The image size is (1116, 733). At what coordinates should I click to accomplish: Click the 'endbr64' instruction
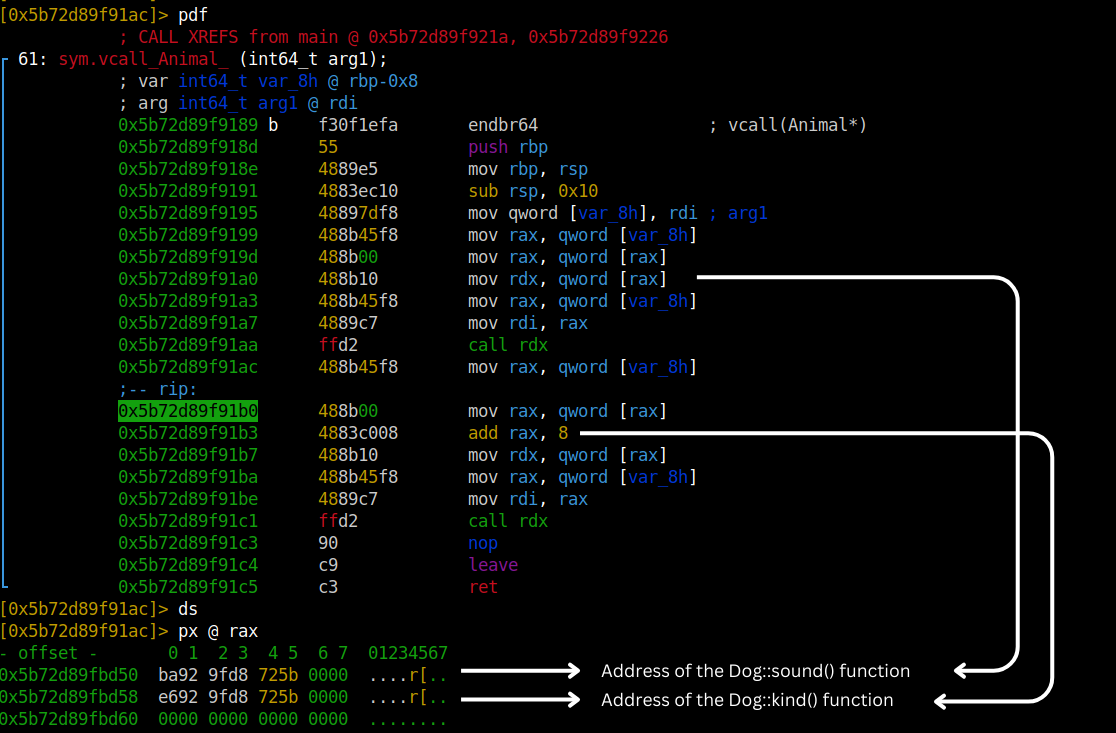503,125
